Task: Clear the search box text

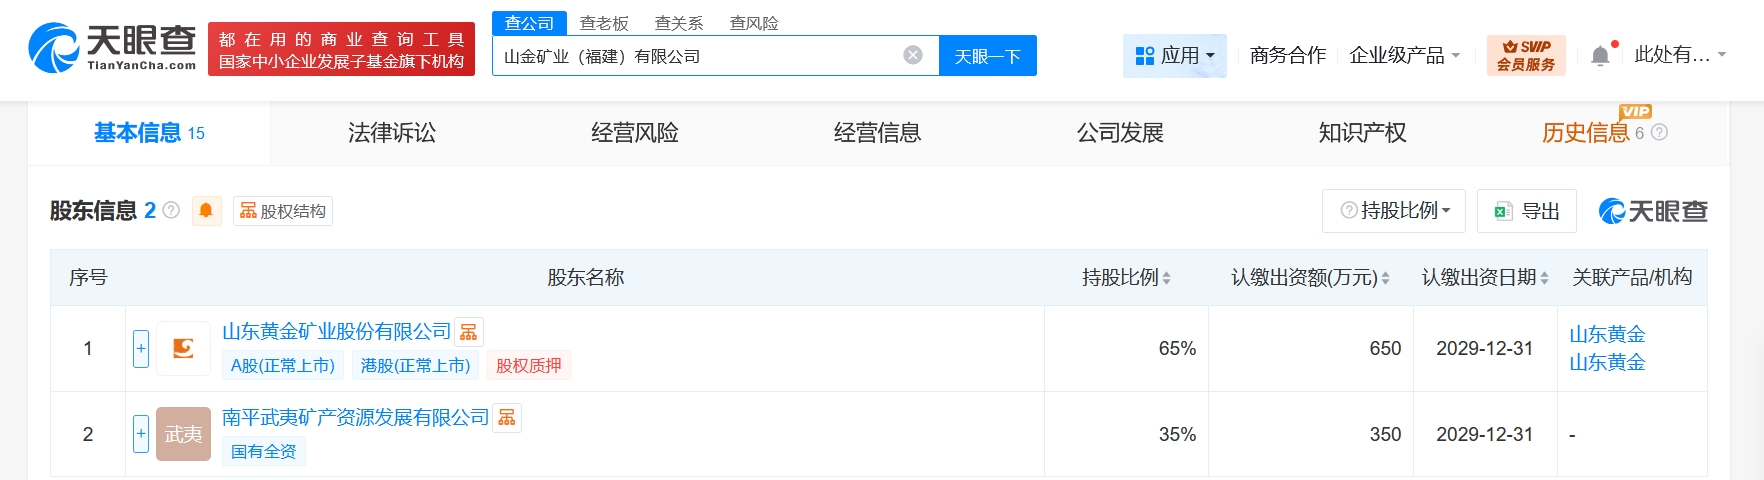Action: (x=912, y=55)
